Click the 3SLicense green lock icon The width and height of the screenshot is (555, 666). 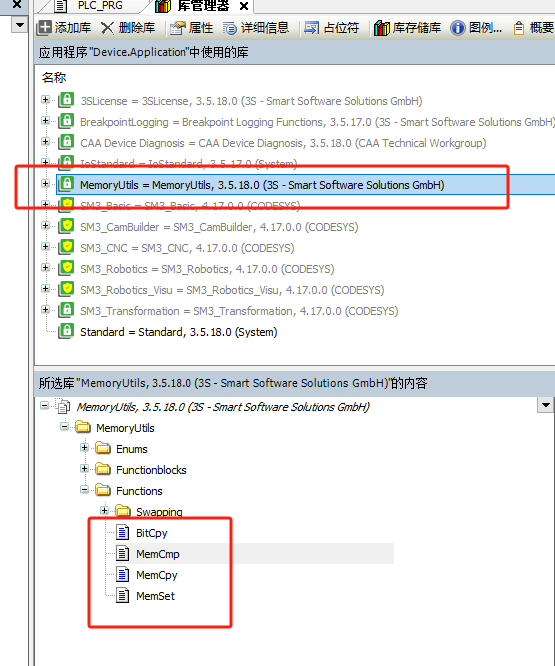pyautogui.click(x=66, y=100)
